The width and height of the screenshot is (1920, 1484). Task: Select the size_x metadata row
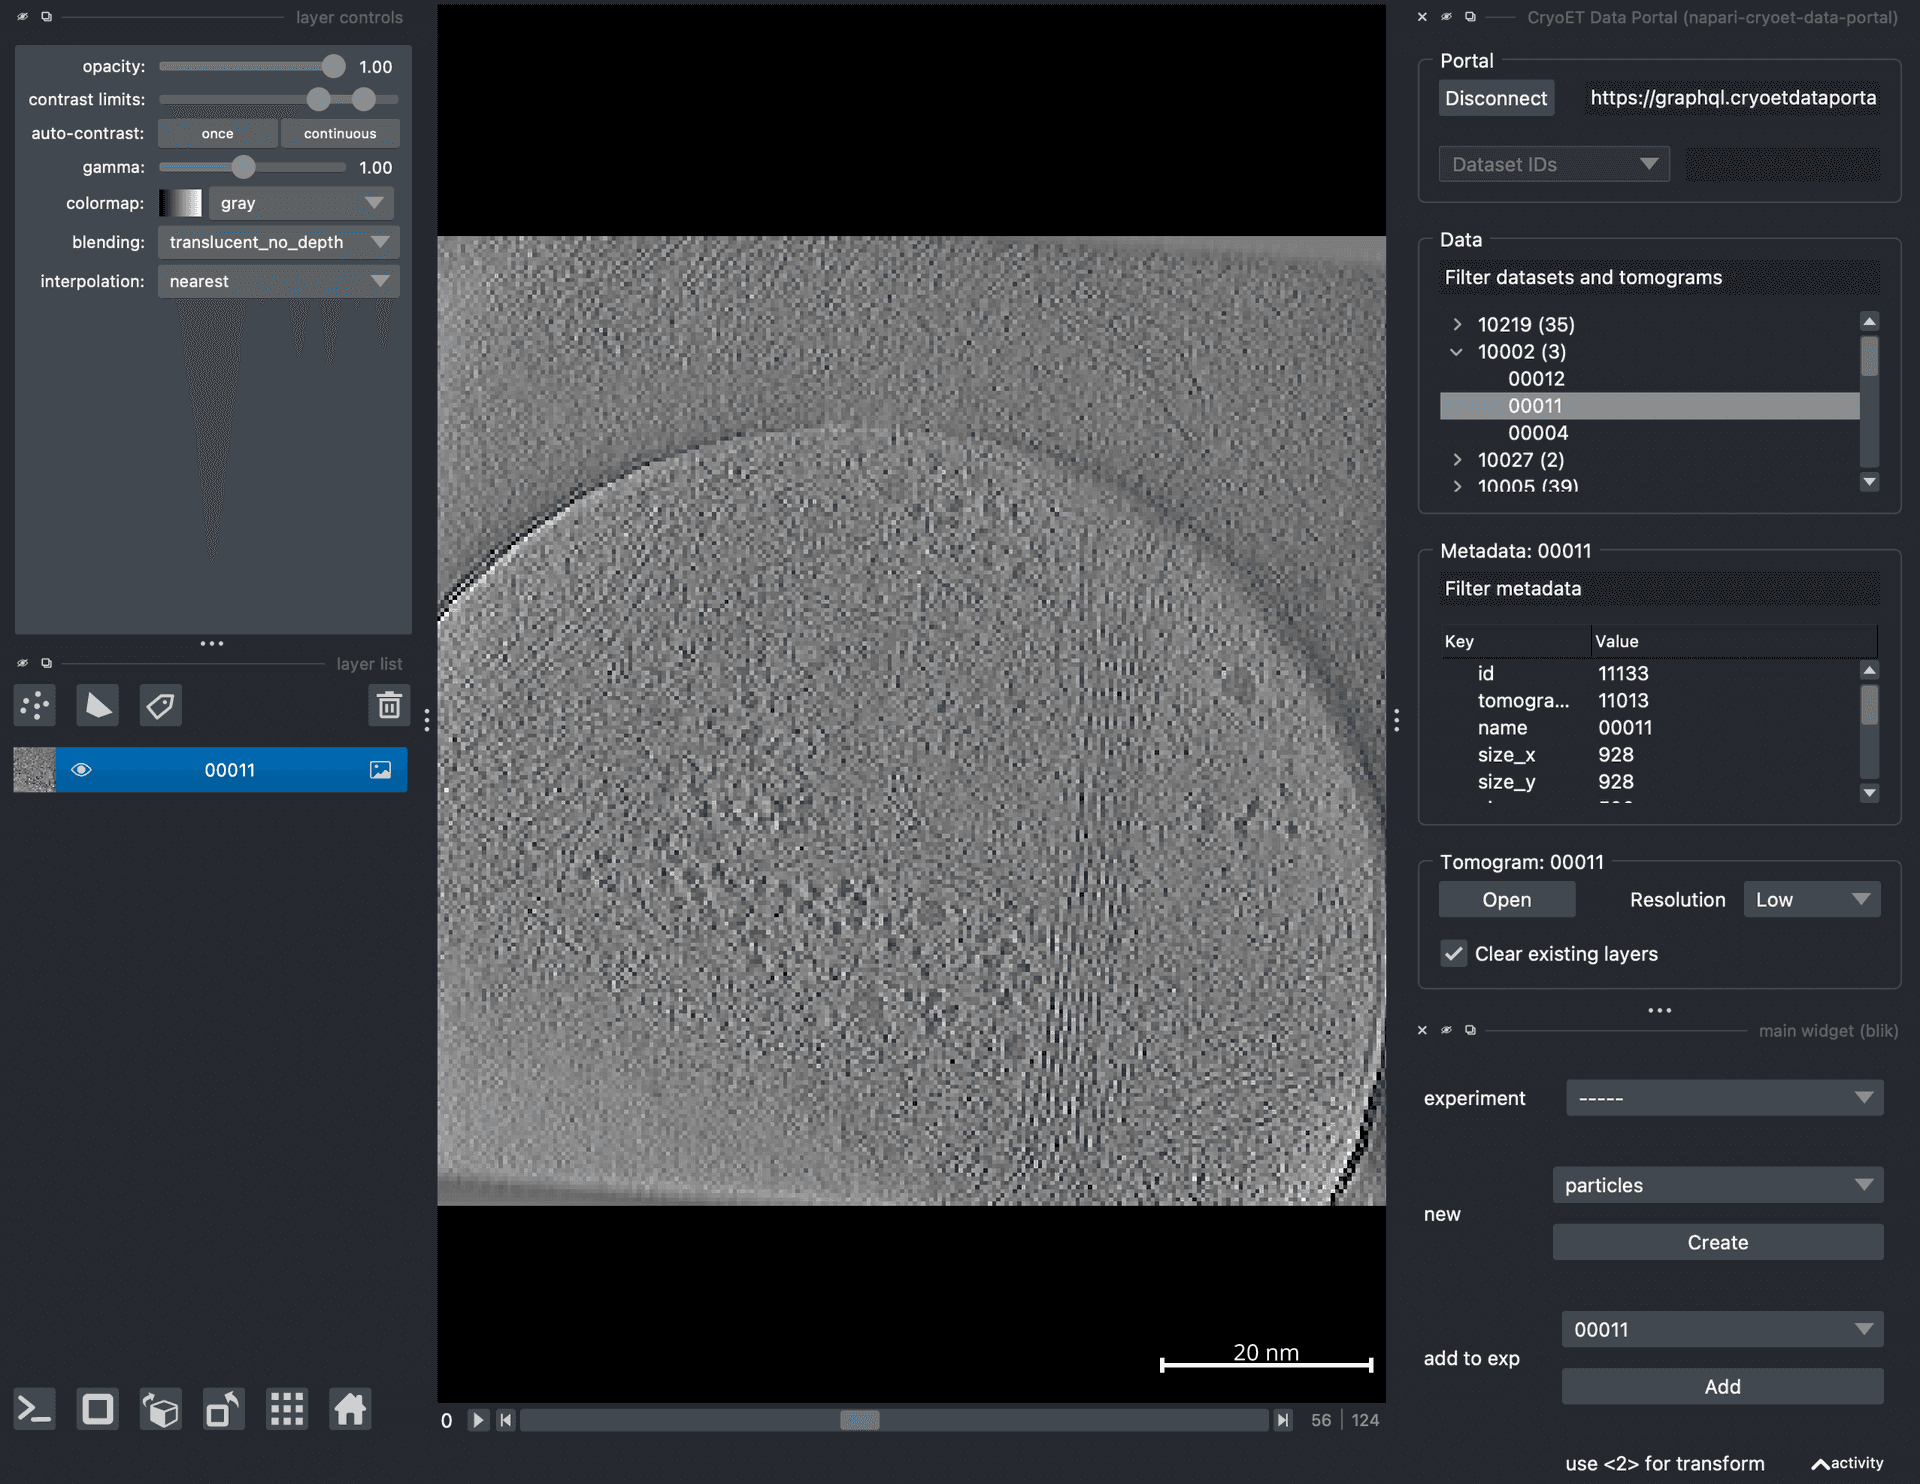1649,755
